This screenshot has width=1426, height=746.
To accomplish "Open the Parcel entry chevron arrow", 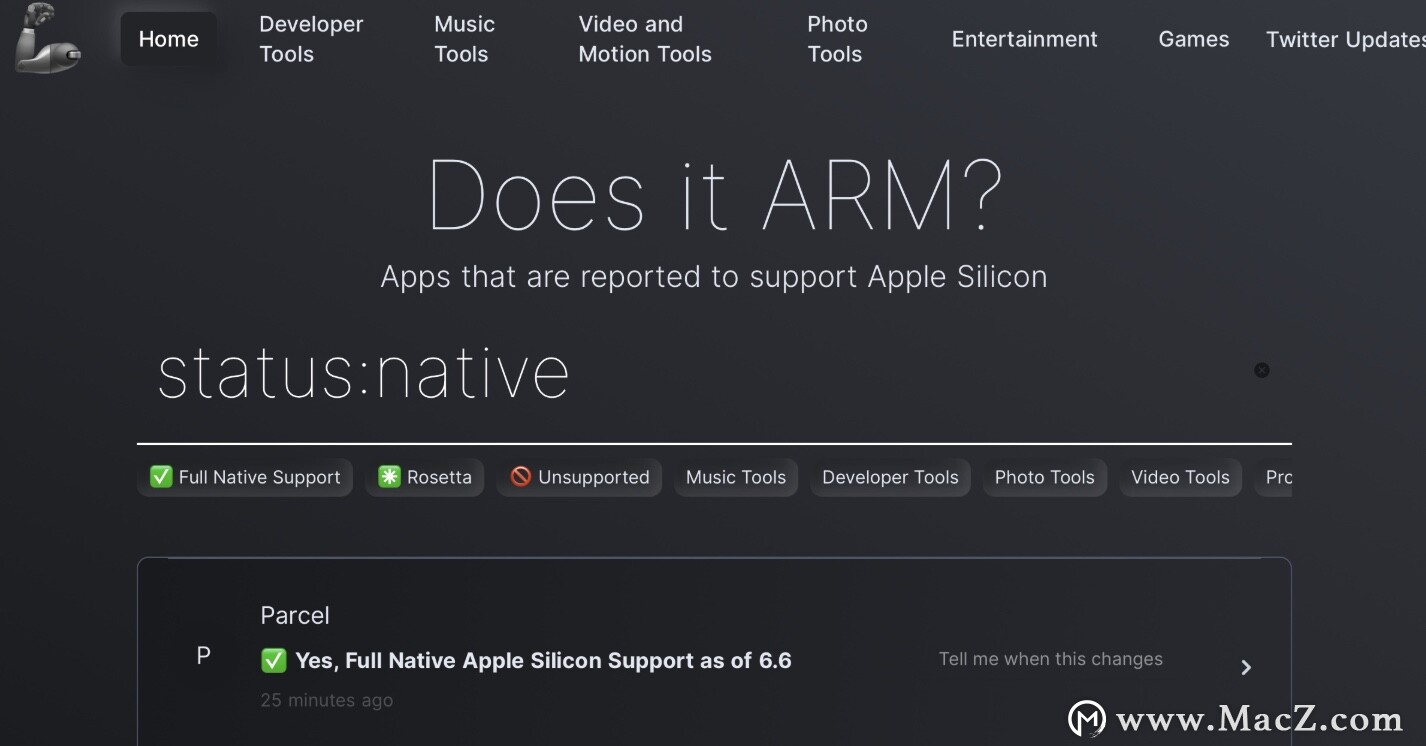I will click(x=1246, y=667).
